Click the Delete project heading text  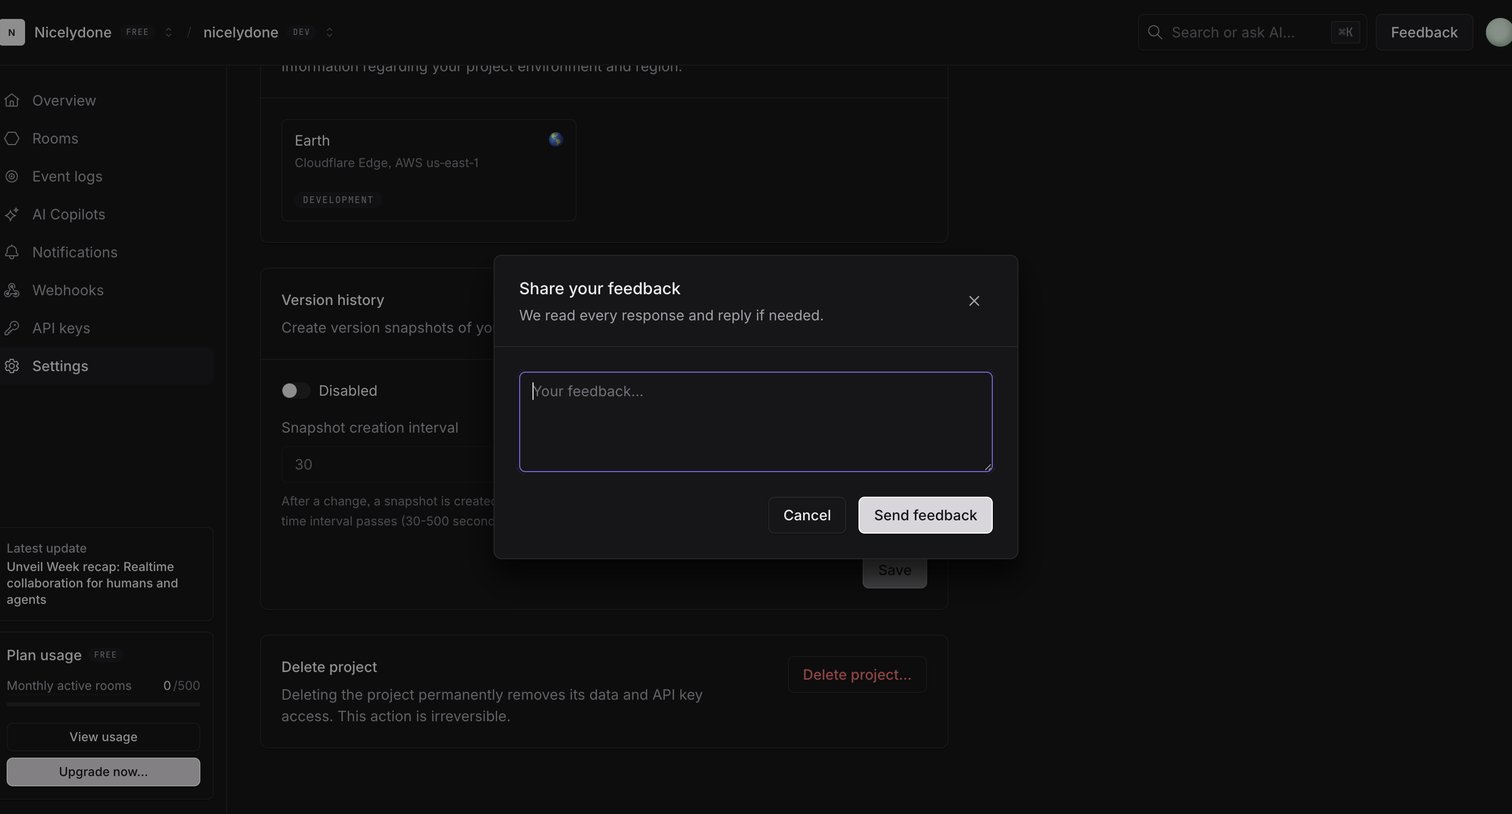coord(329,667)
